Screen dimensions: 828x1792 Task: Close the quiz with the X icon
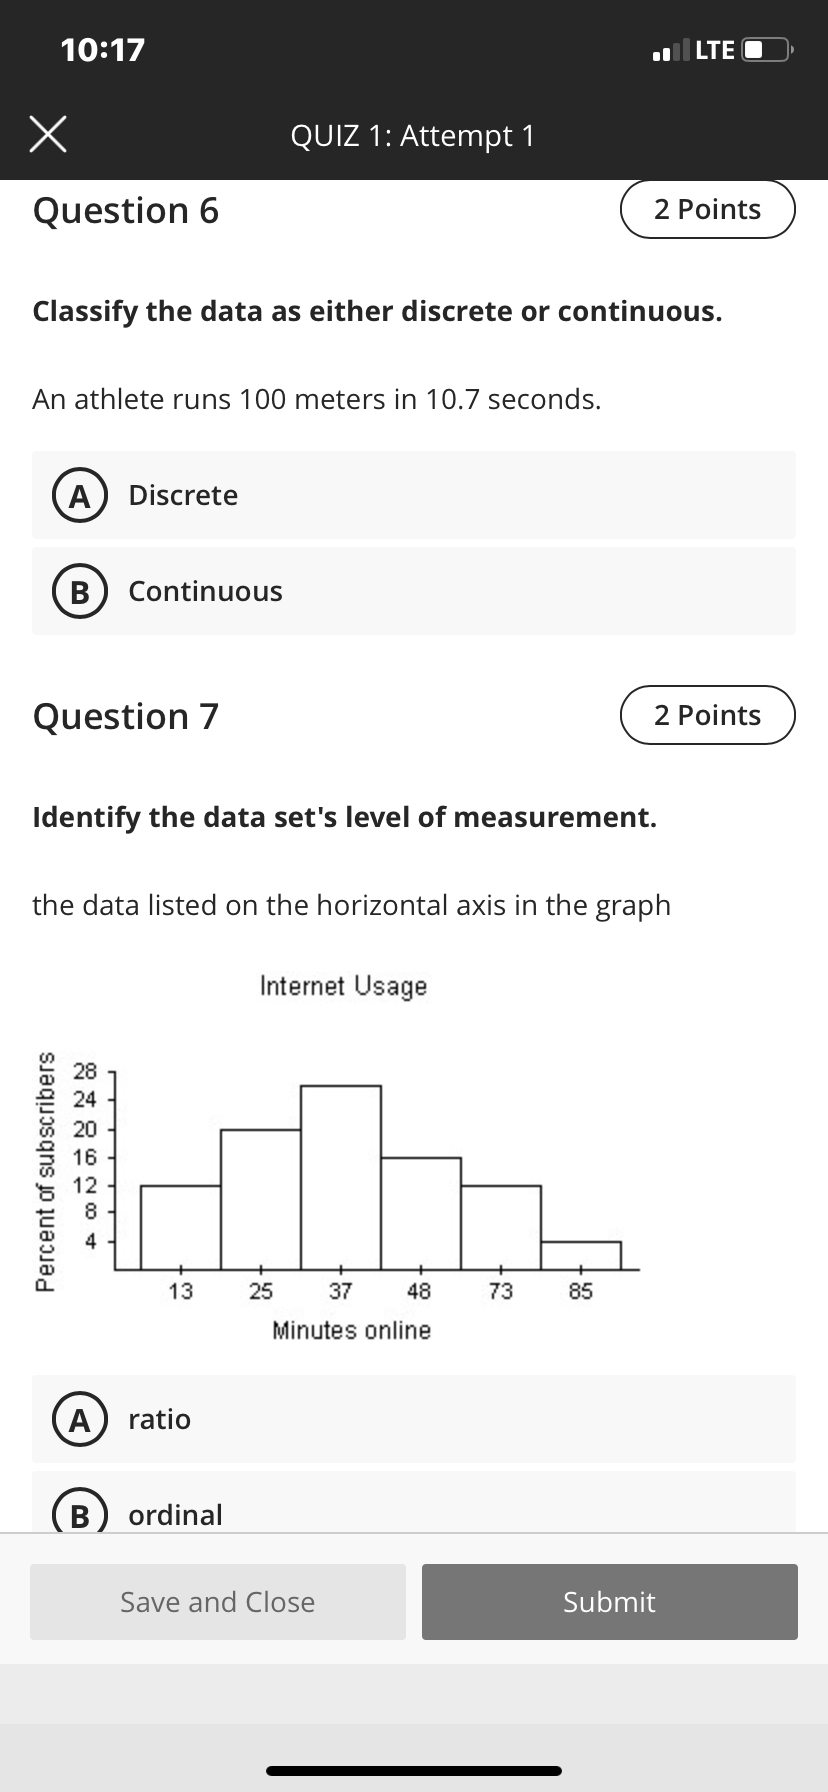[x=48, y=134]
